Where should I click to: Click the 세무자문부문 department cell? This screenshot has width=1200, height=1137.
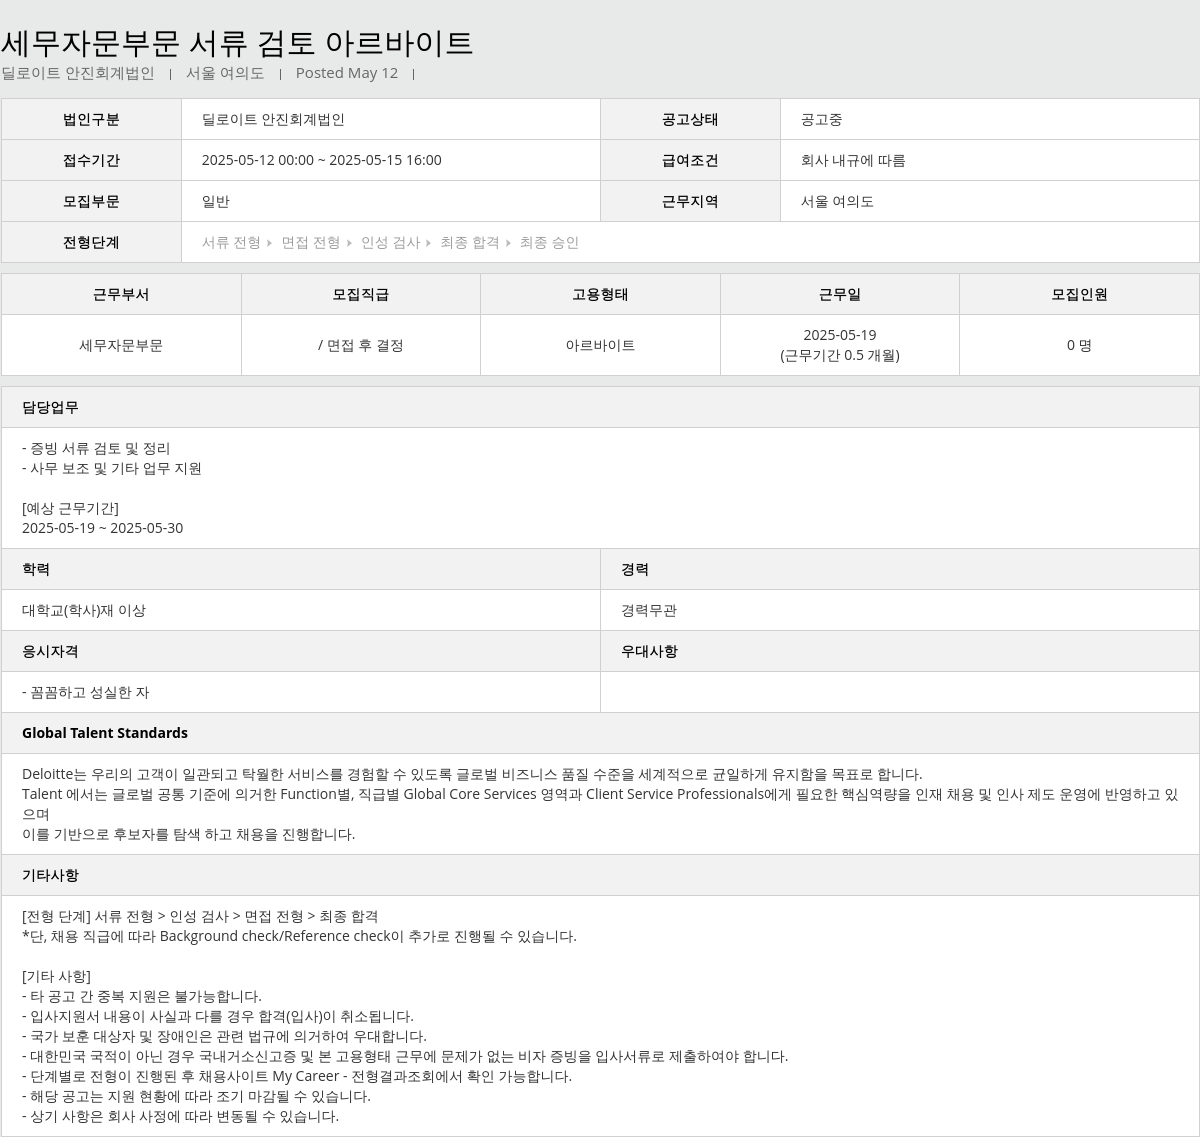click(121, 345)
